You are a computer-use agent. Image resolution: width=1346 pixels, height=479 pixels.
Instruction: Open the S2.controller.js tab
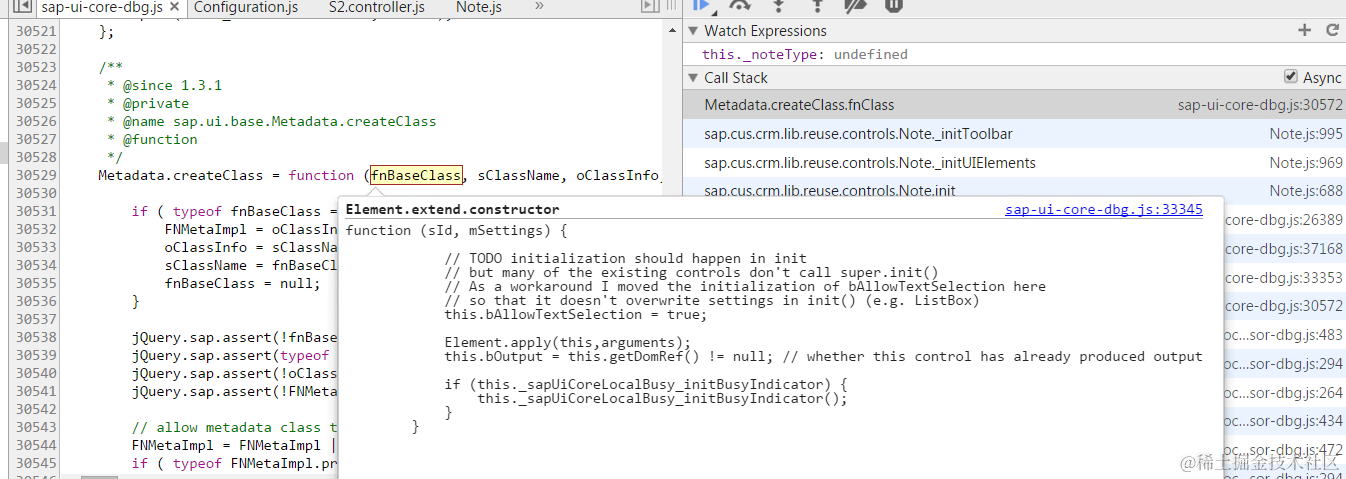click(376, 7)
